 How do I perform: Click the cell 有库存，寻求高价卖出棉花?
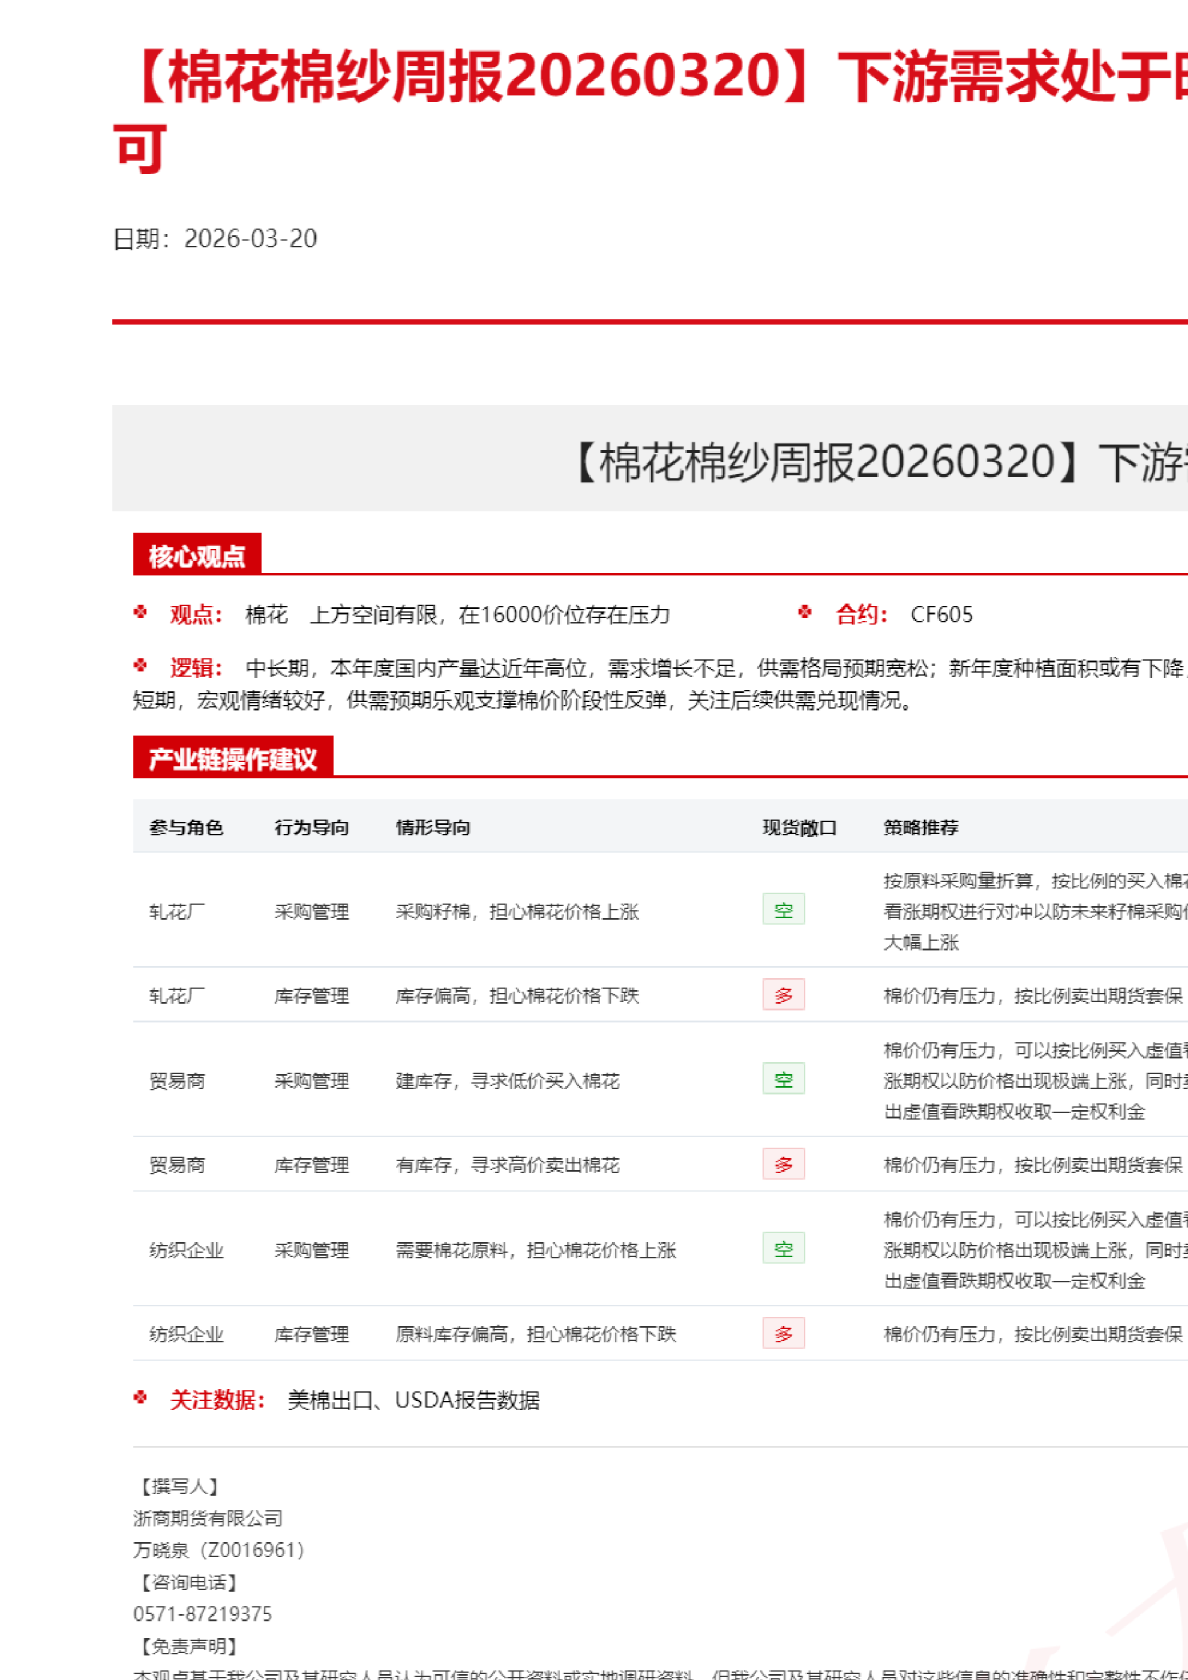point(508,1165)
